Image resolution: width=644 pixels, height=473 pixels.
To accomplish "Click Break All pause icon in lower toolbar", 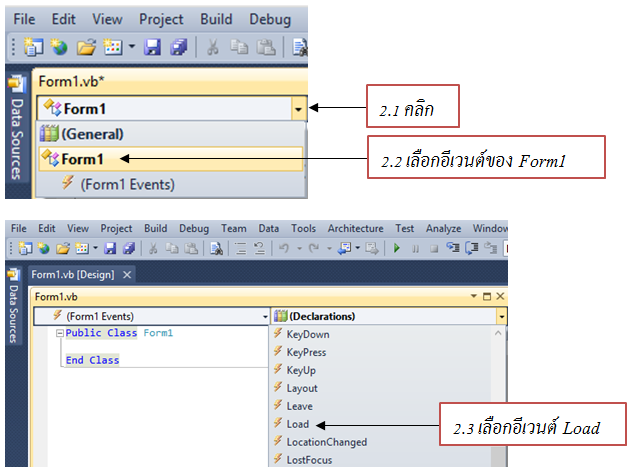I will point(416,249).
